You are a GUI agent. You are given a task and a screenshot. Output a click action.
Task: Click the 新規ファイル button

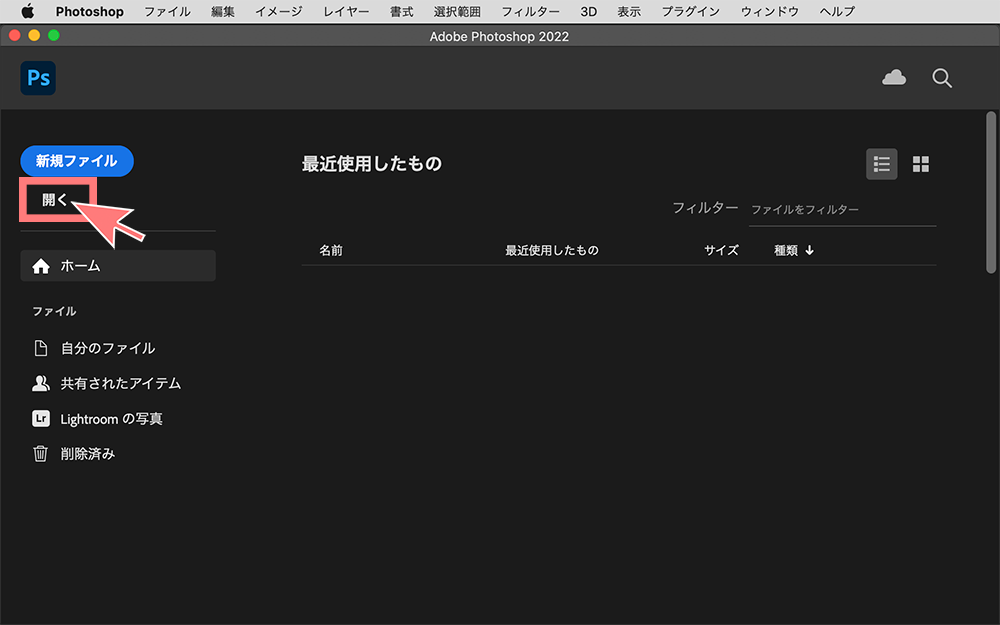[x=77, y=161]
